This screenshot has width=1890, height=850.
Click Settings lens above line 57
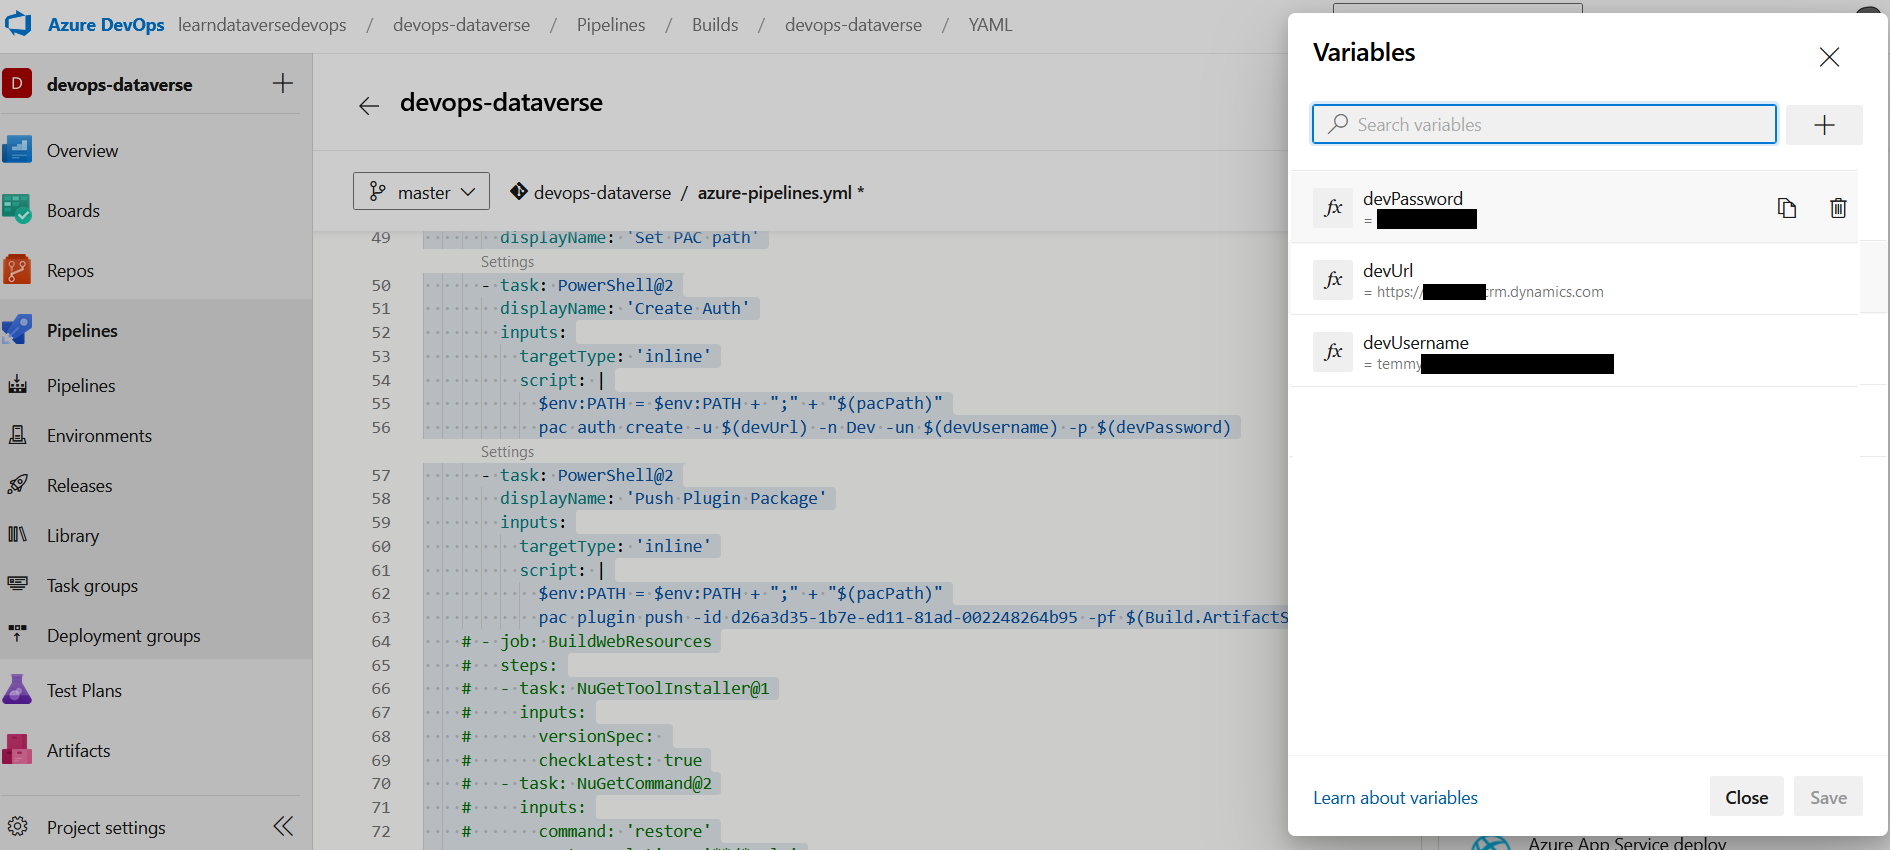coord(507,452)
